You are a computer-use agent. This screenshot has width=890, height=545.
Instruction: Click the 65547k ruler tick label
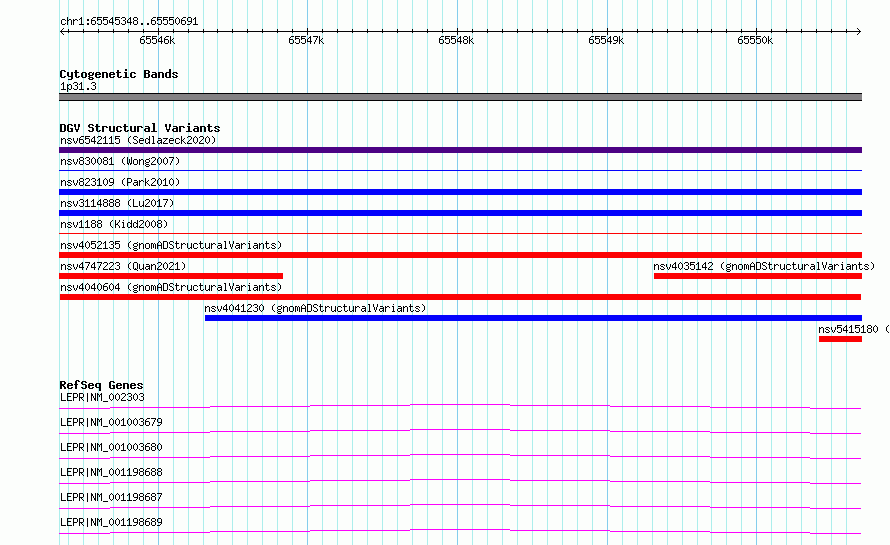click(x=307, y=40)
